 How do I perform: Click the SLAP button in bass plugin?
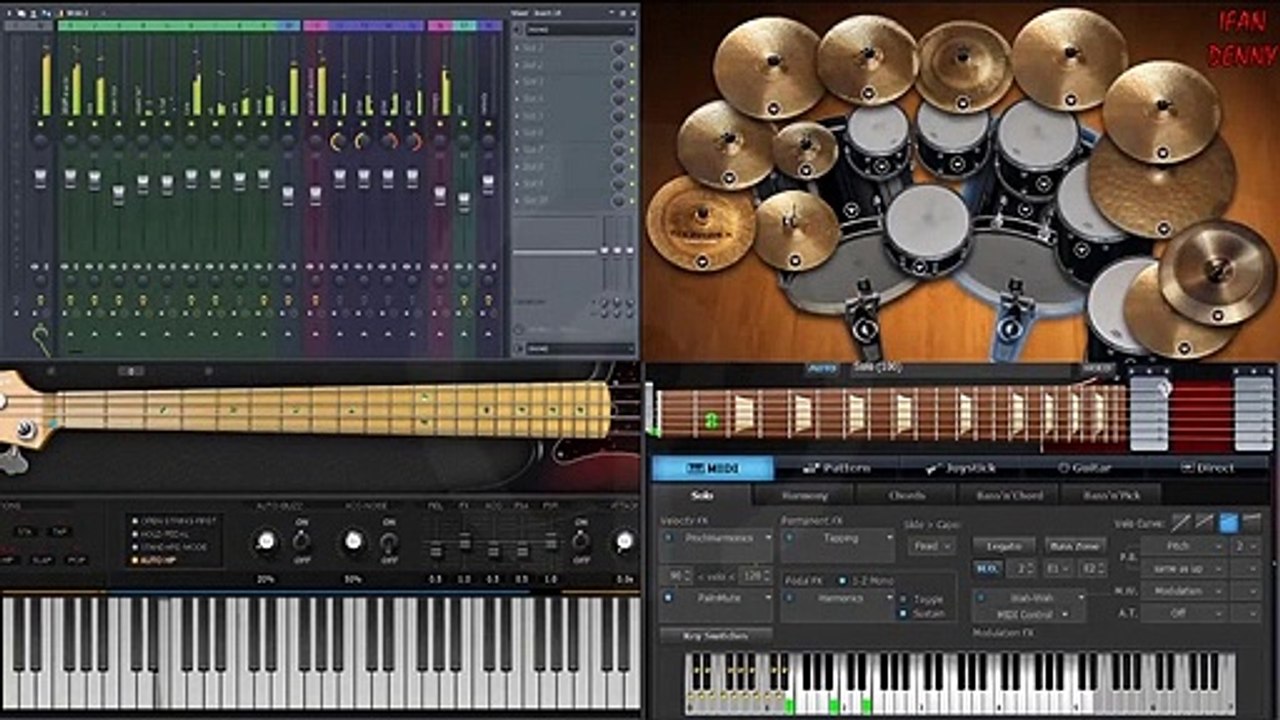click(x=41, y=560)
